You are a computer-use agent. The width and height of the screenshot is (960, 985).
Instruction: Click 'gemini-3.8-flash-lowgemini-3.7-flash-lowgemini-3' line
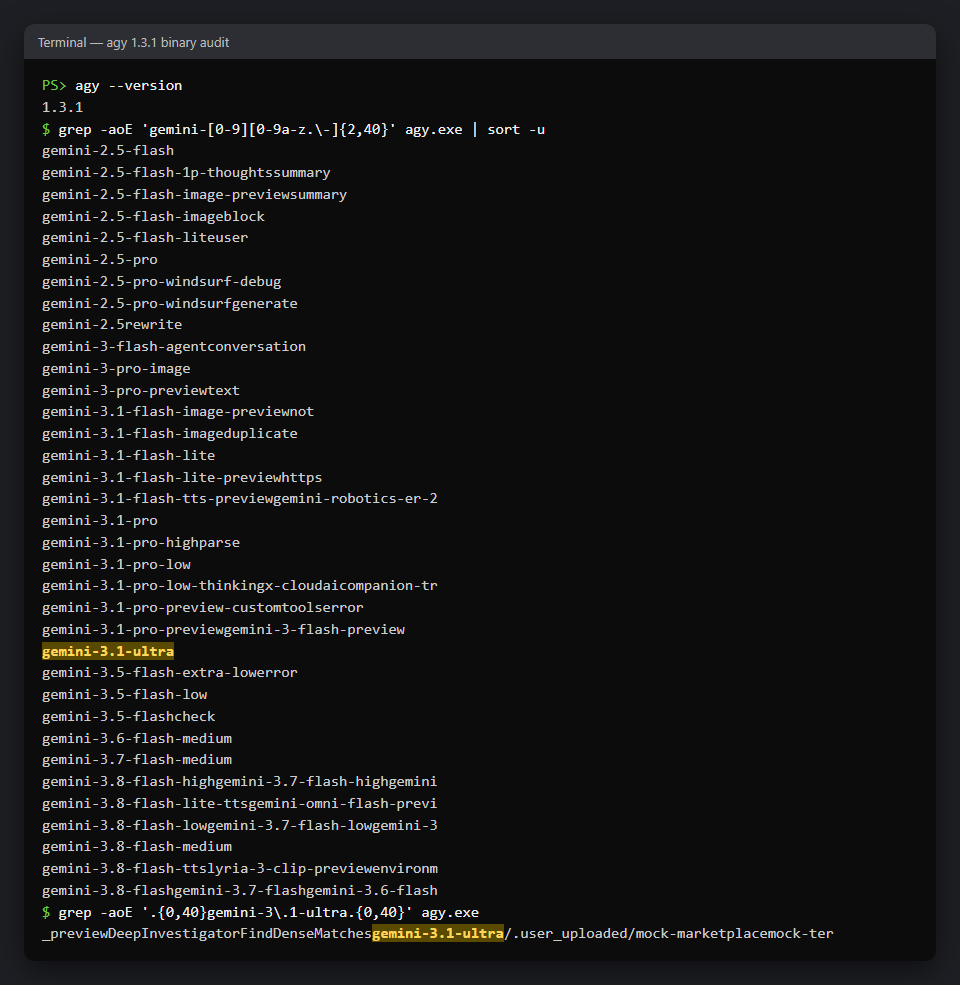pos(240,825)
